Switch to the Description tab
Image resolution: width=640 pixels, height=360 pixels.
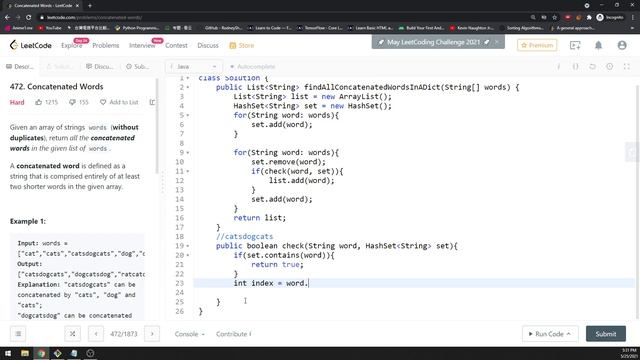(x=20, y=67)
